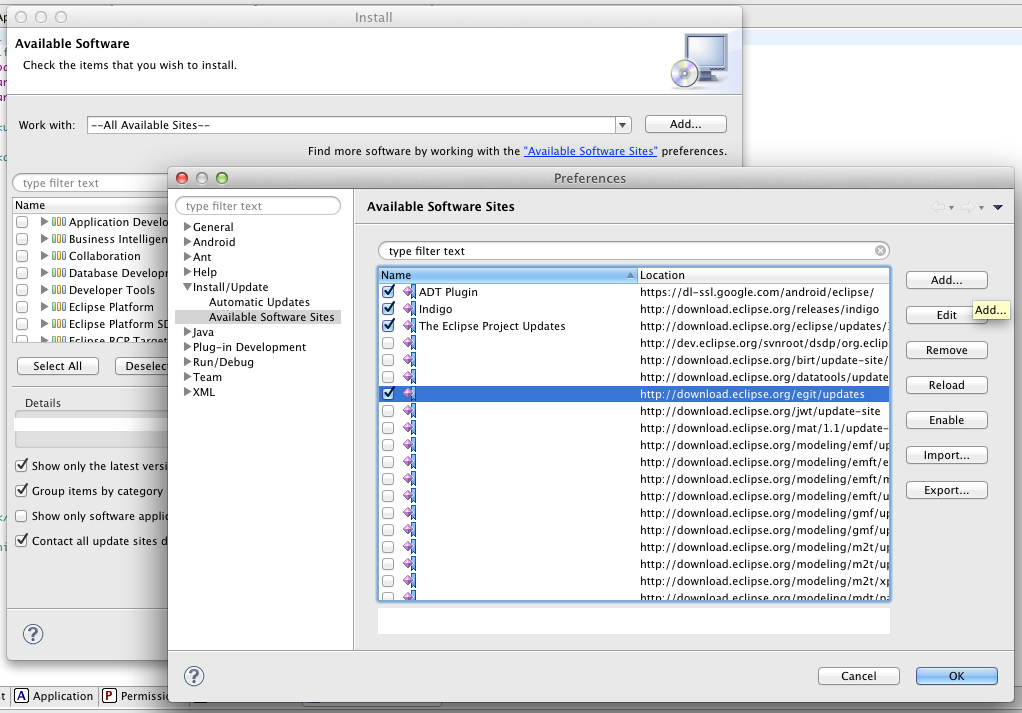Click the ADT Plugin site icon
Image resolution: width=1022 pixels, height=713 pixels.
point(409,292)
